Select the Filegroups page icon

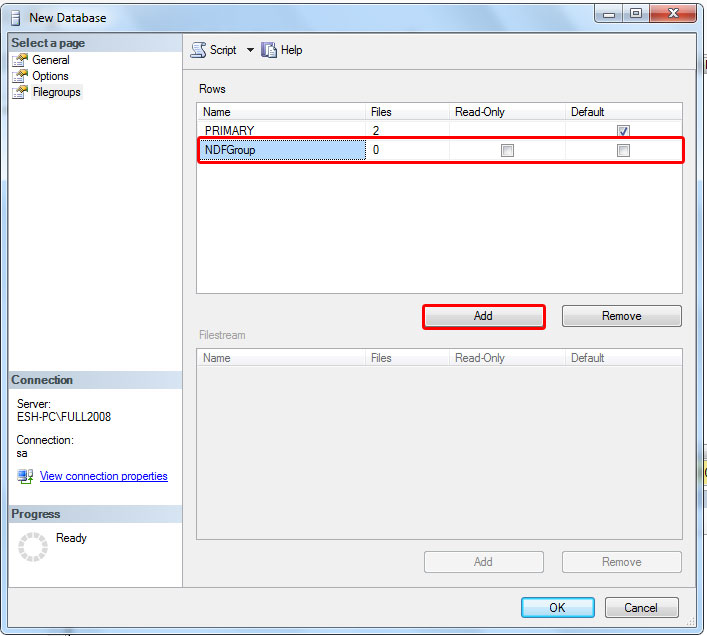[20, 92]
